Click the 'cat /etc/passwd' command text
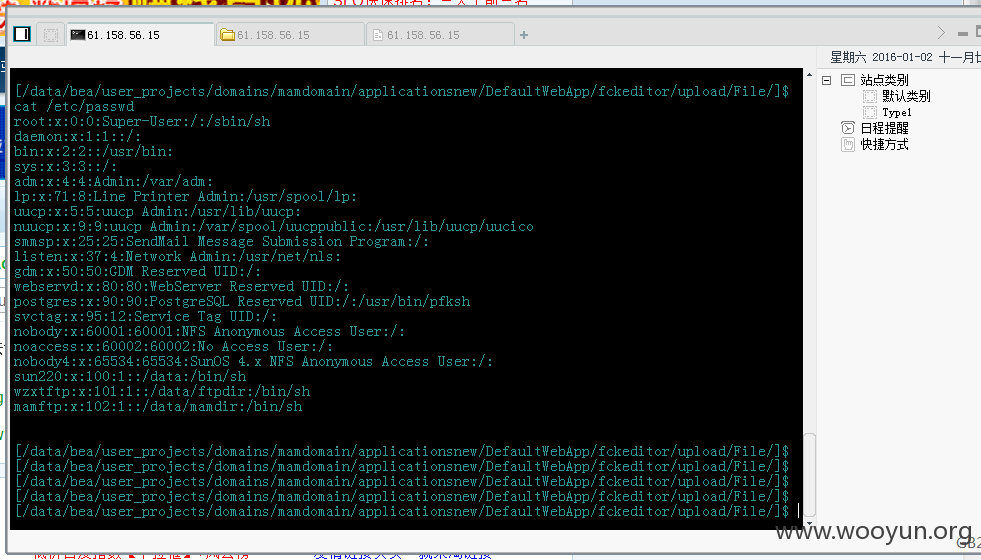The height and width of the screenshot is (560, 981). pyautogui.click(x=74, y=107)
